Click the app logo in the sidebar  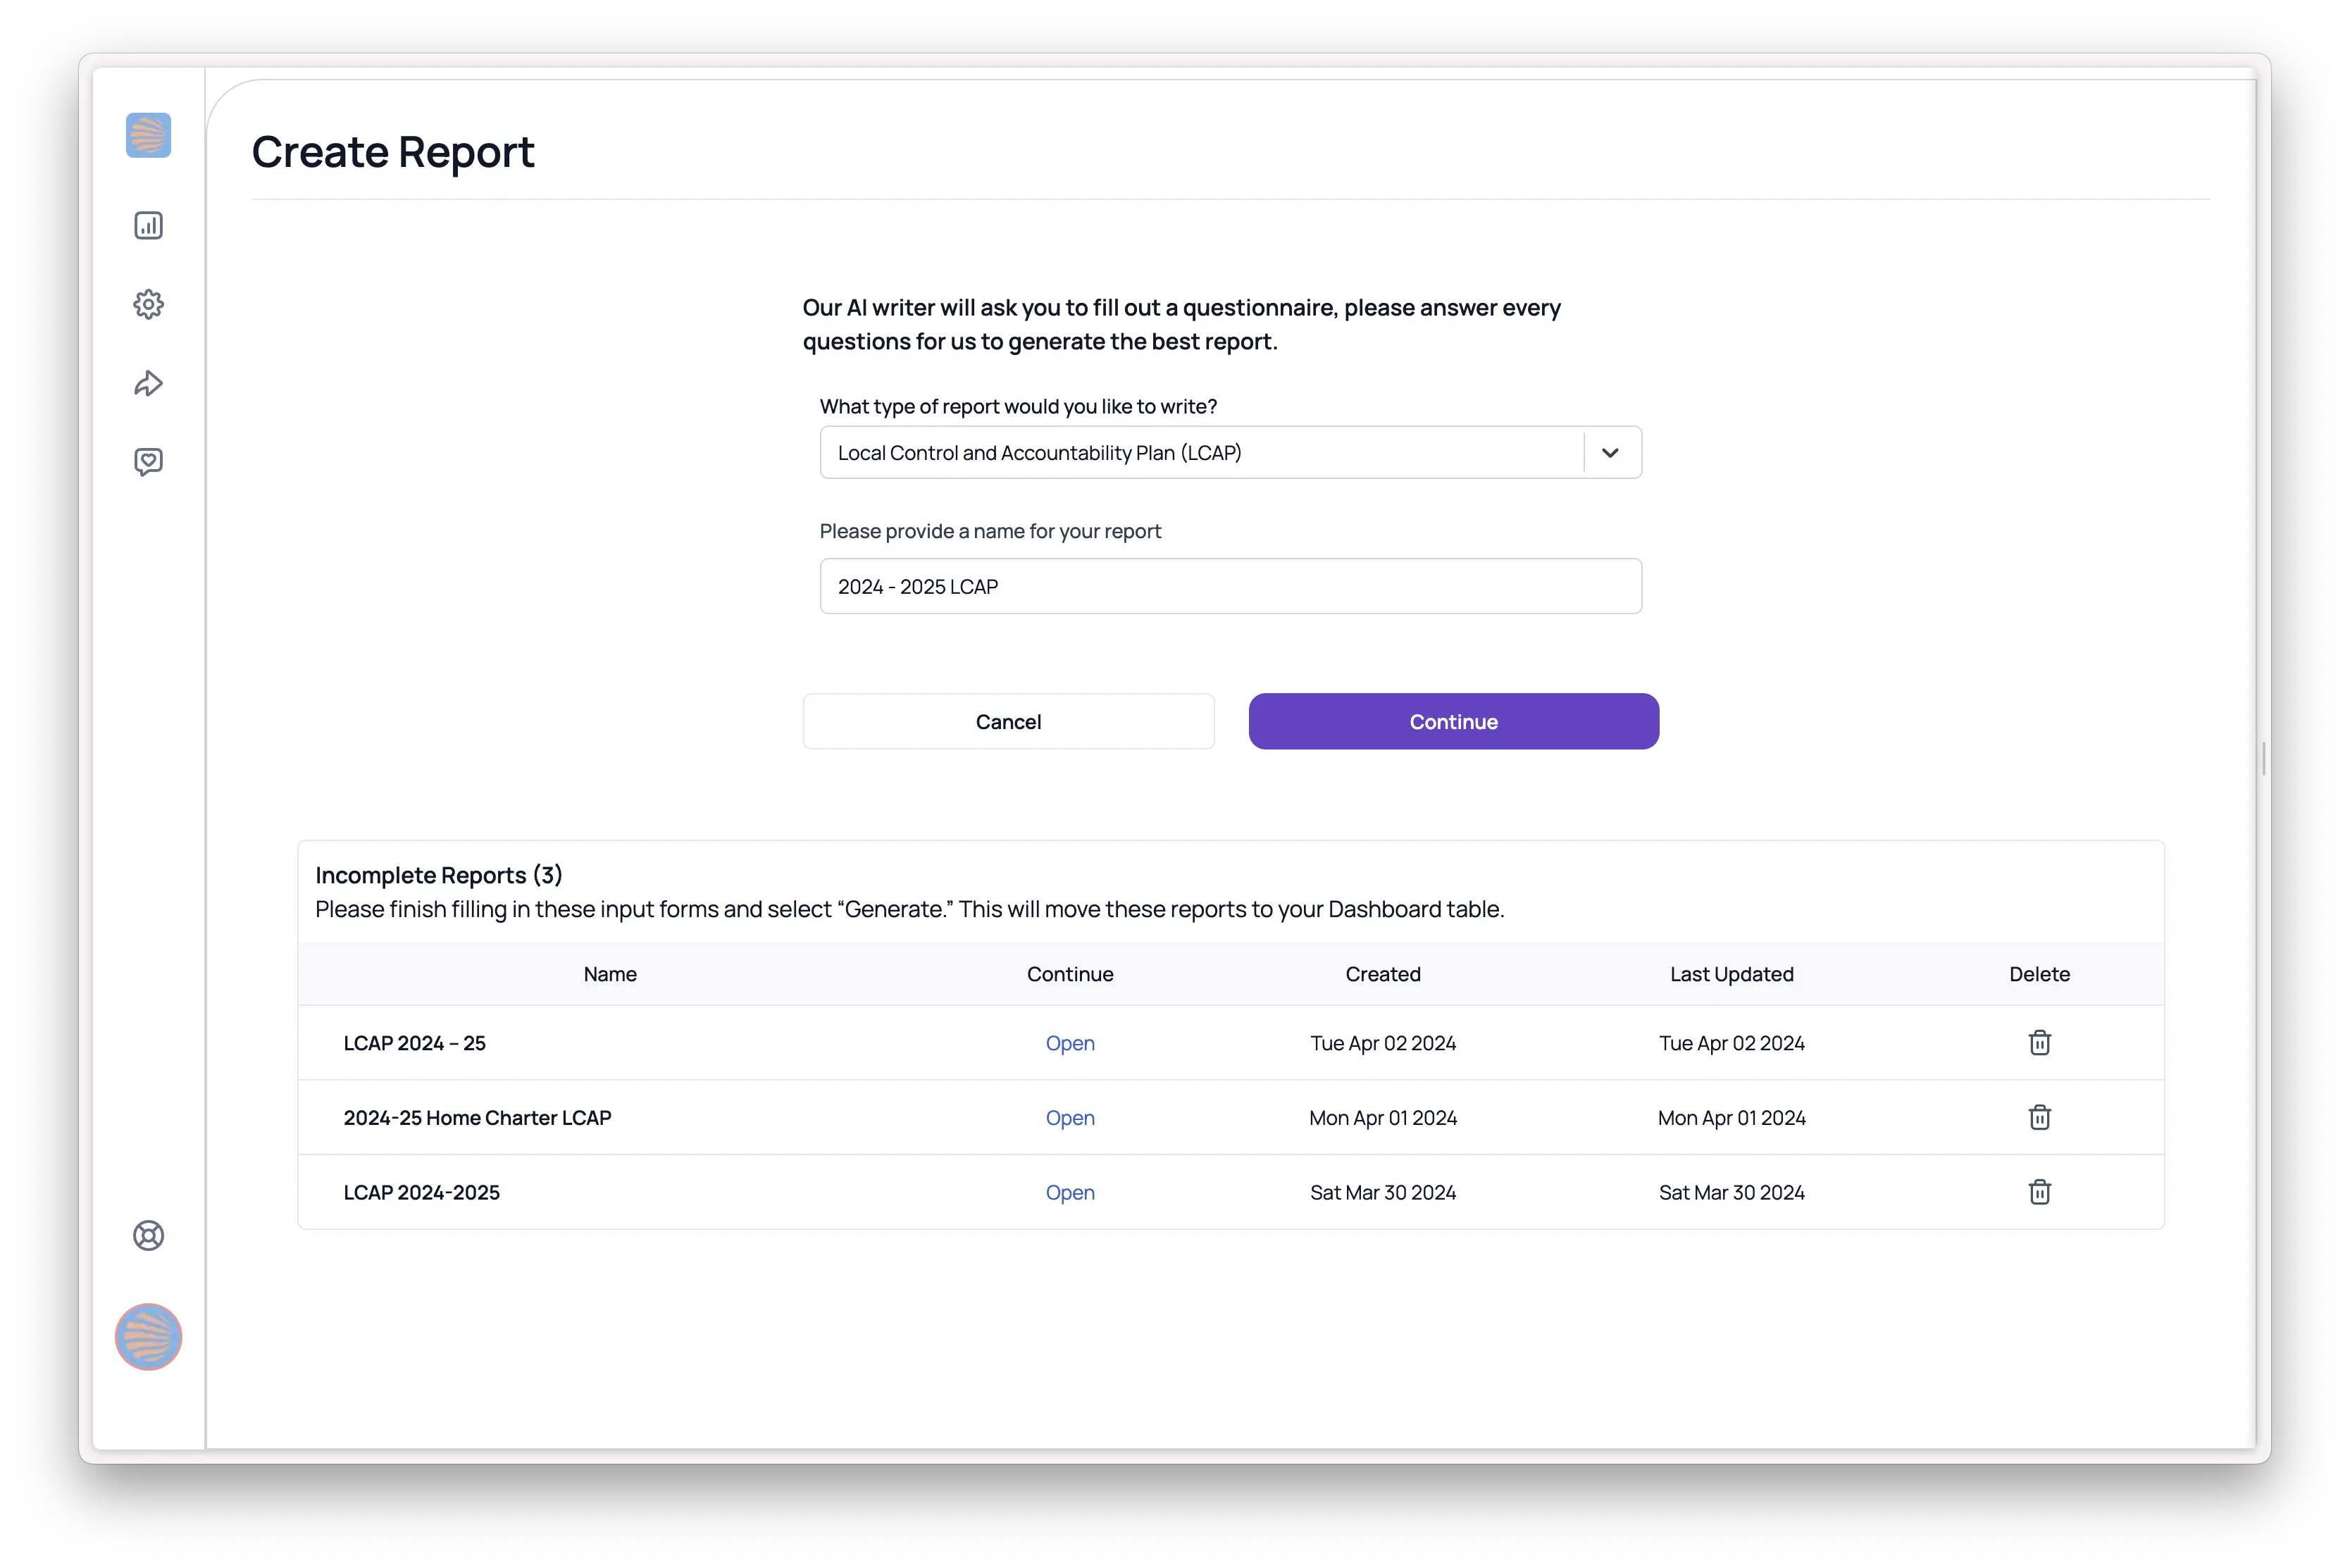click(148, 135)
